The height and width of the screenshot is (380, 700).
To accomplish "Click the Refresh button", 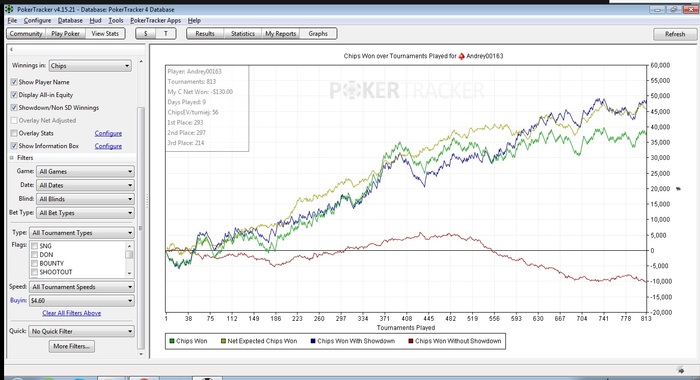I will click(x=675, y=34).
